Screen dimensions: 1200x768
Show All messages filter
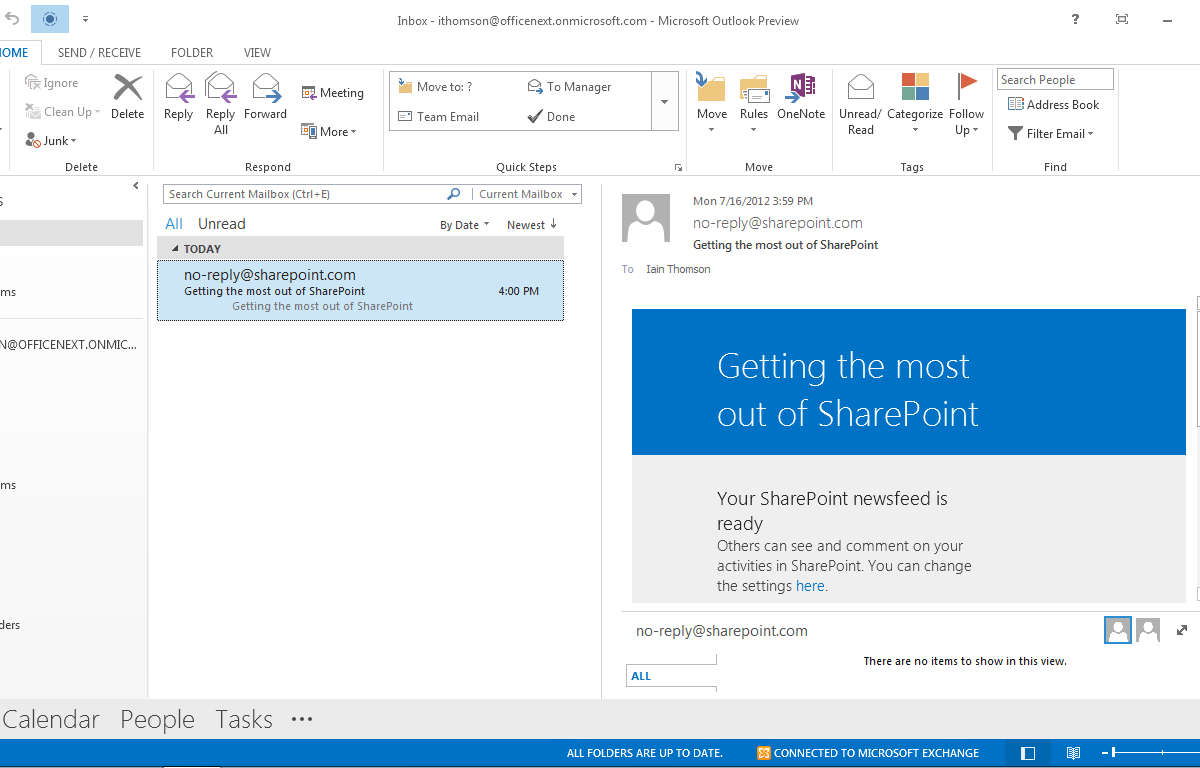click(x=174, y=224)
